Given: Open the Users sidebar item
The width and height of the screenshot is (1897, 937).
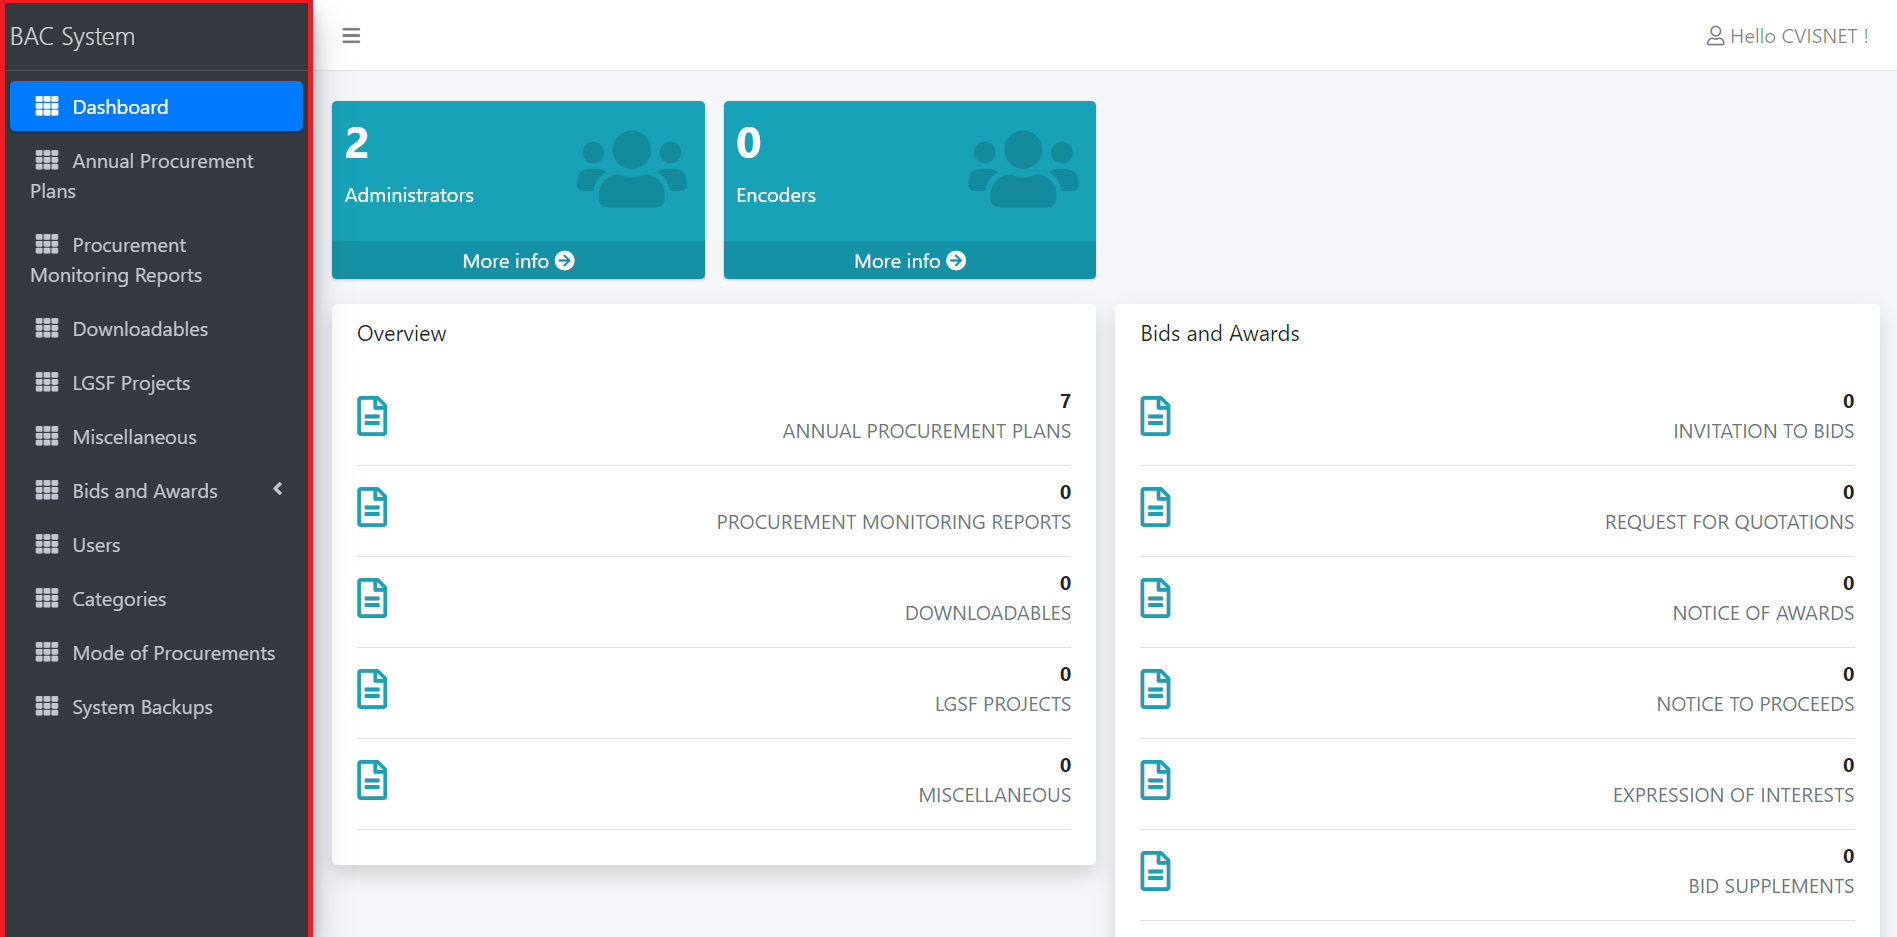Looking at the screenshot, I should click(x=156, y=544).
